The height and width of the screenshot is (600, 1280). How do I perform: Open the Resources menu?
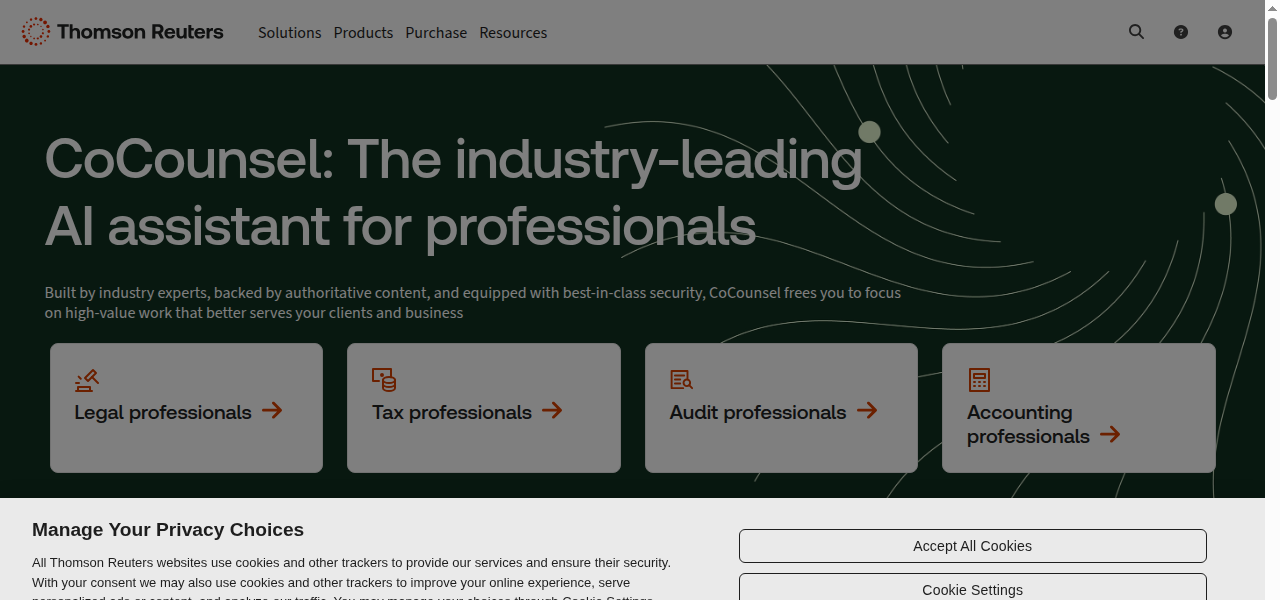coord(513,32)
